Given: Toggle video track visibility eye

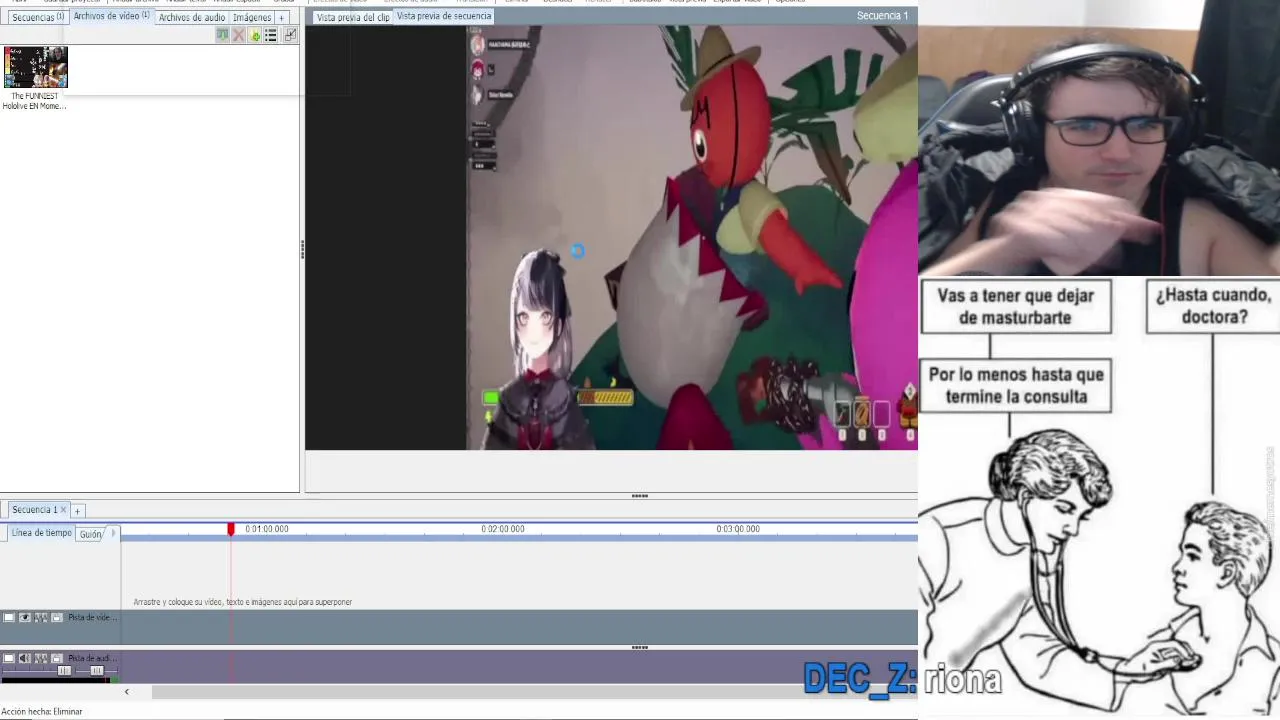Looking at the screenshot, I should click(x=25, y=618).
